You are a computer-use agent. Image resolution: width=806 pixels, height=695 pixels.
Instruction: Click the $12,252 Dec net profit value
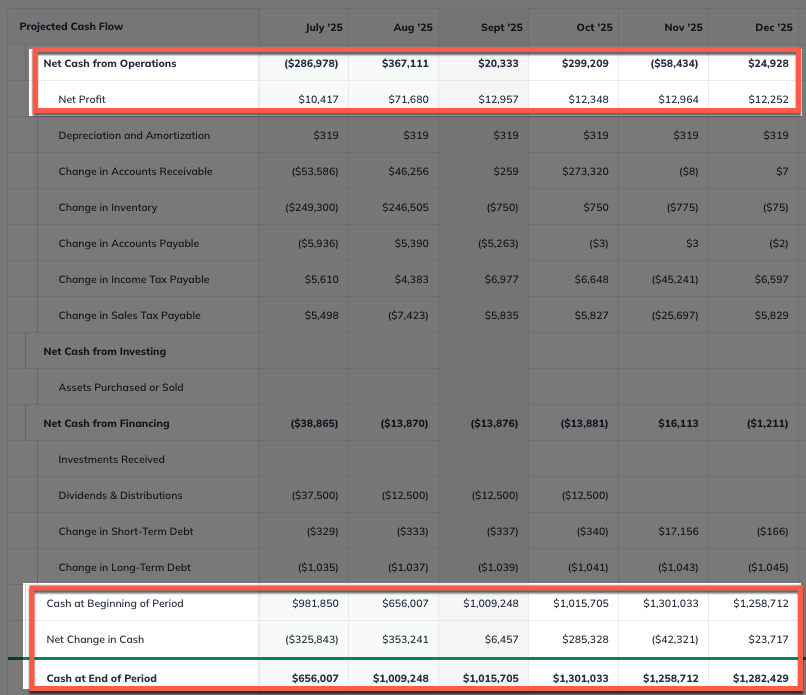(x=768, y=99)
